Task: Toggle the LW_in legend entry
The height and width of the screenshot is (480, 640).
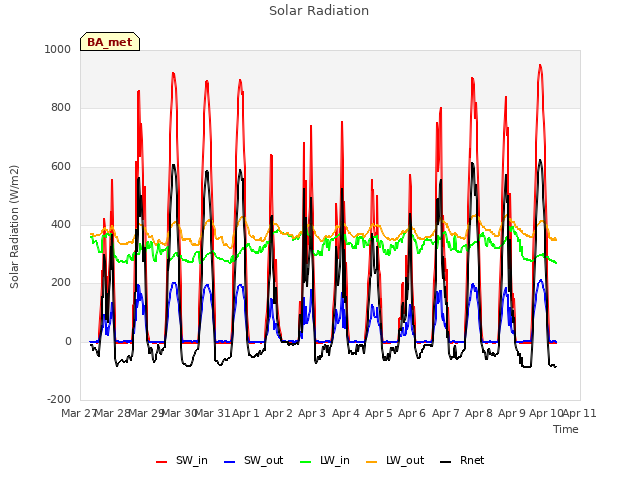Action: (325, 461)
